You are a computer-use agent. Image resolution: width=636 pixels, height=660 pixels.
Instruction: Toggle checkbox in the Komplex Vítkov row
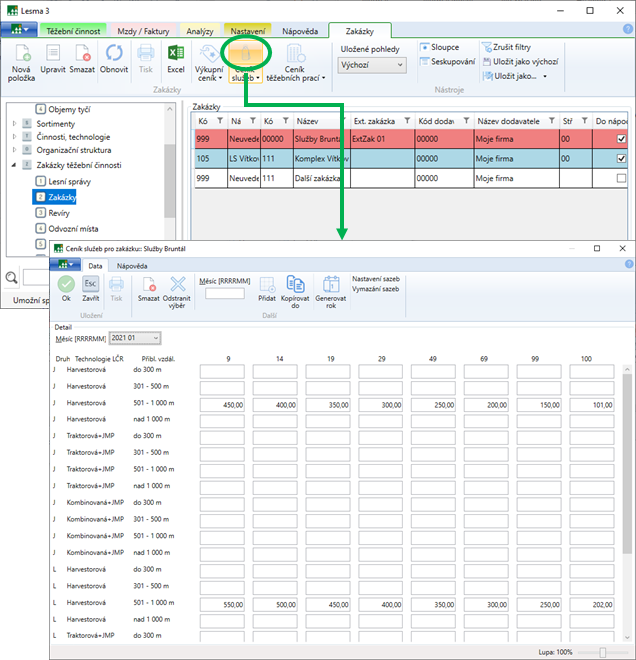[621, 158]
